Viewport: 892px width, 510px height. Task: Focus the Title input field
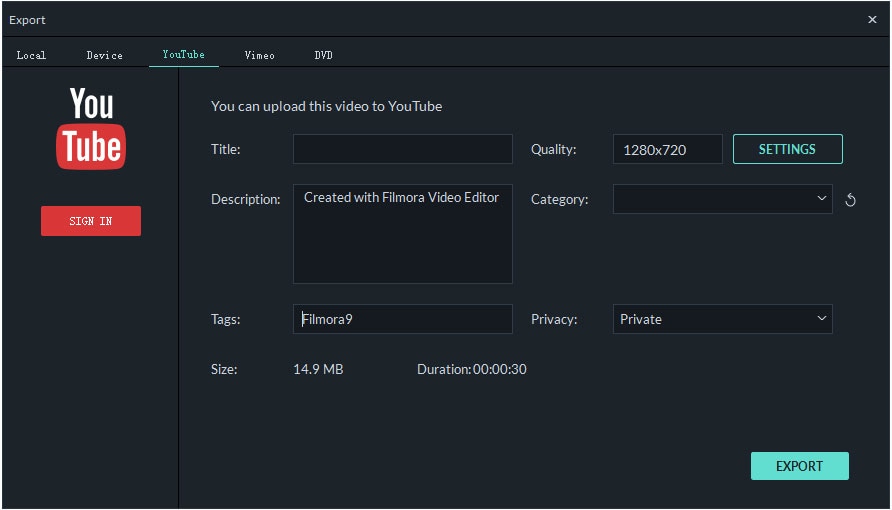(x=402, y=149)
